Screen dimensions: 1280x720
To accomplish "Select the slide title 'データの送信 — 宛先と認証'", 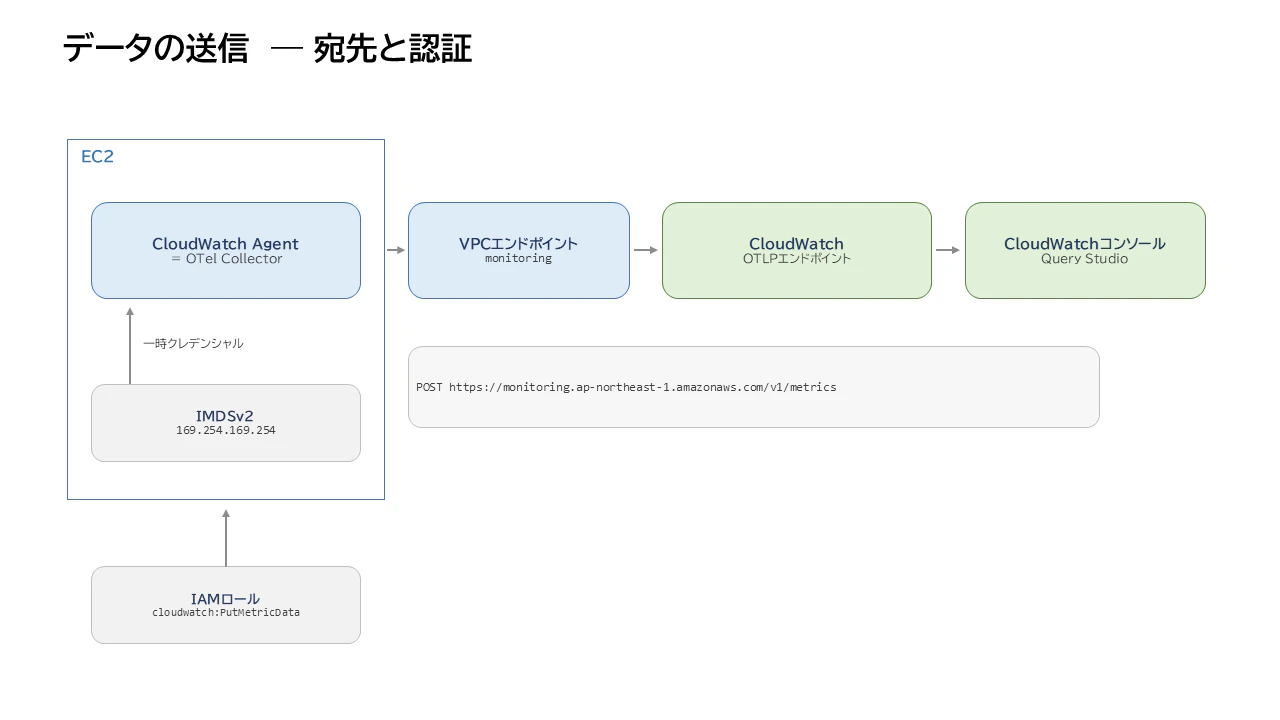I will click(267, 48).
